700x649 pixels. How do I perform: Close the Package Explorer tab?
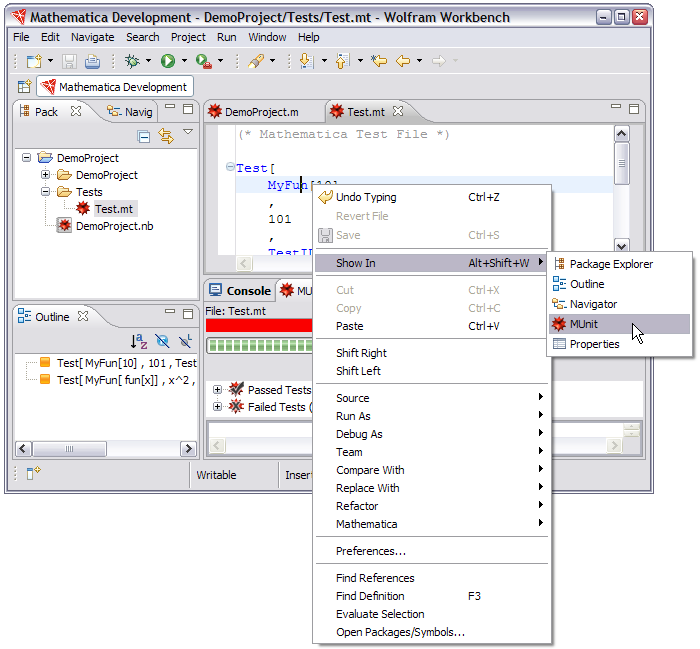(76, 111)
